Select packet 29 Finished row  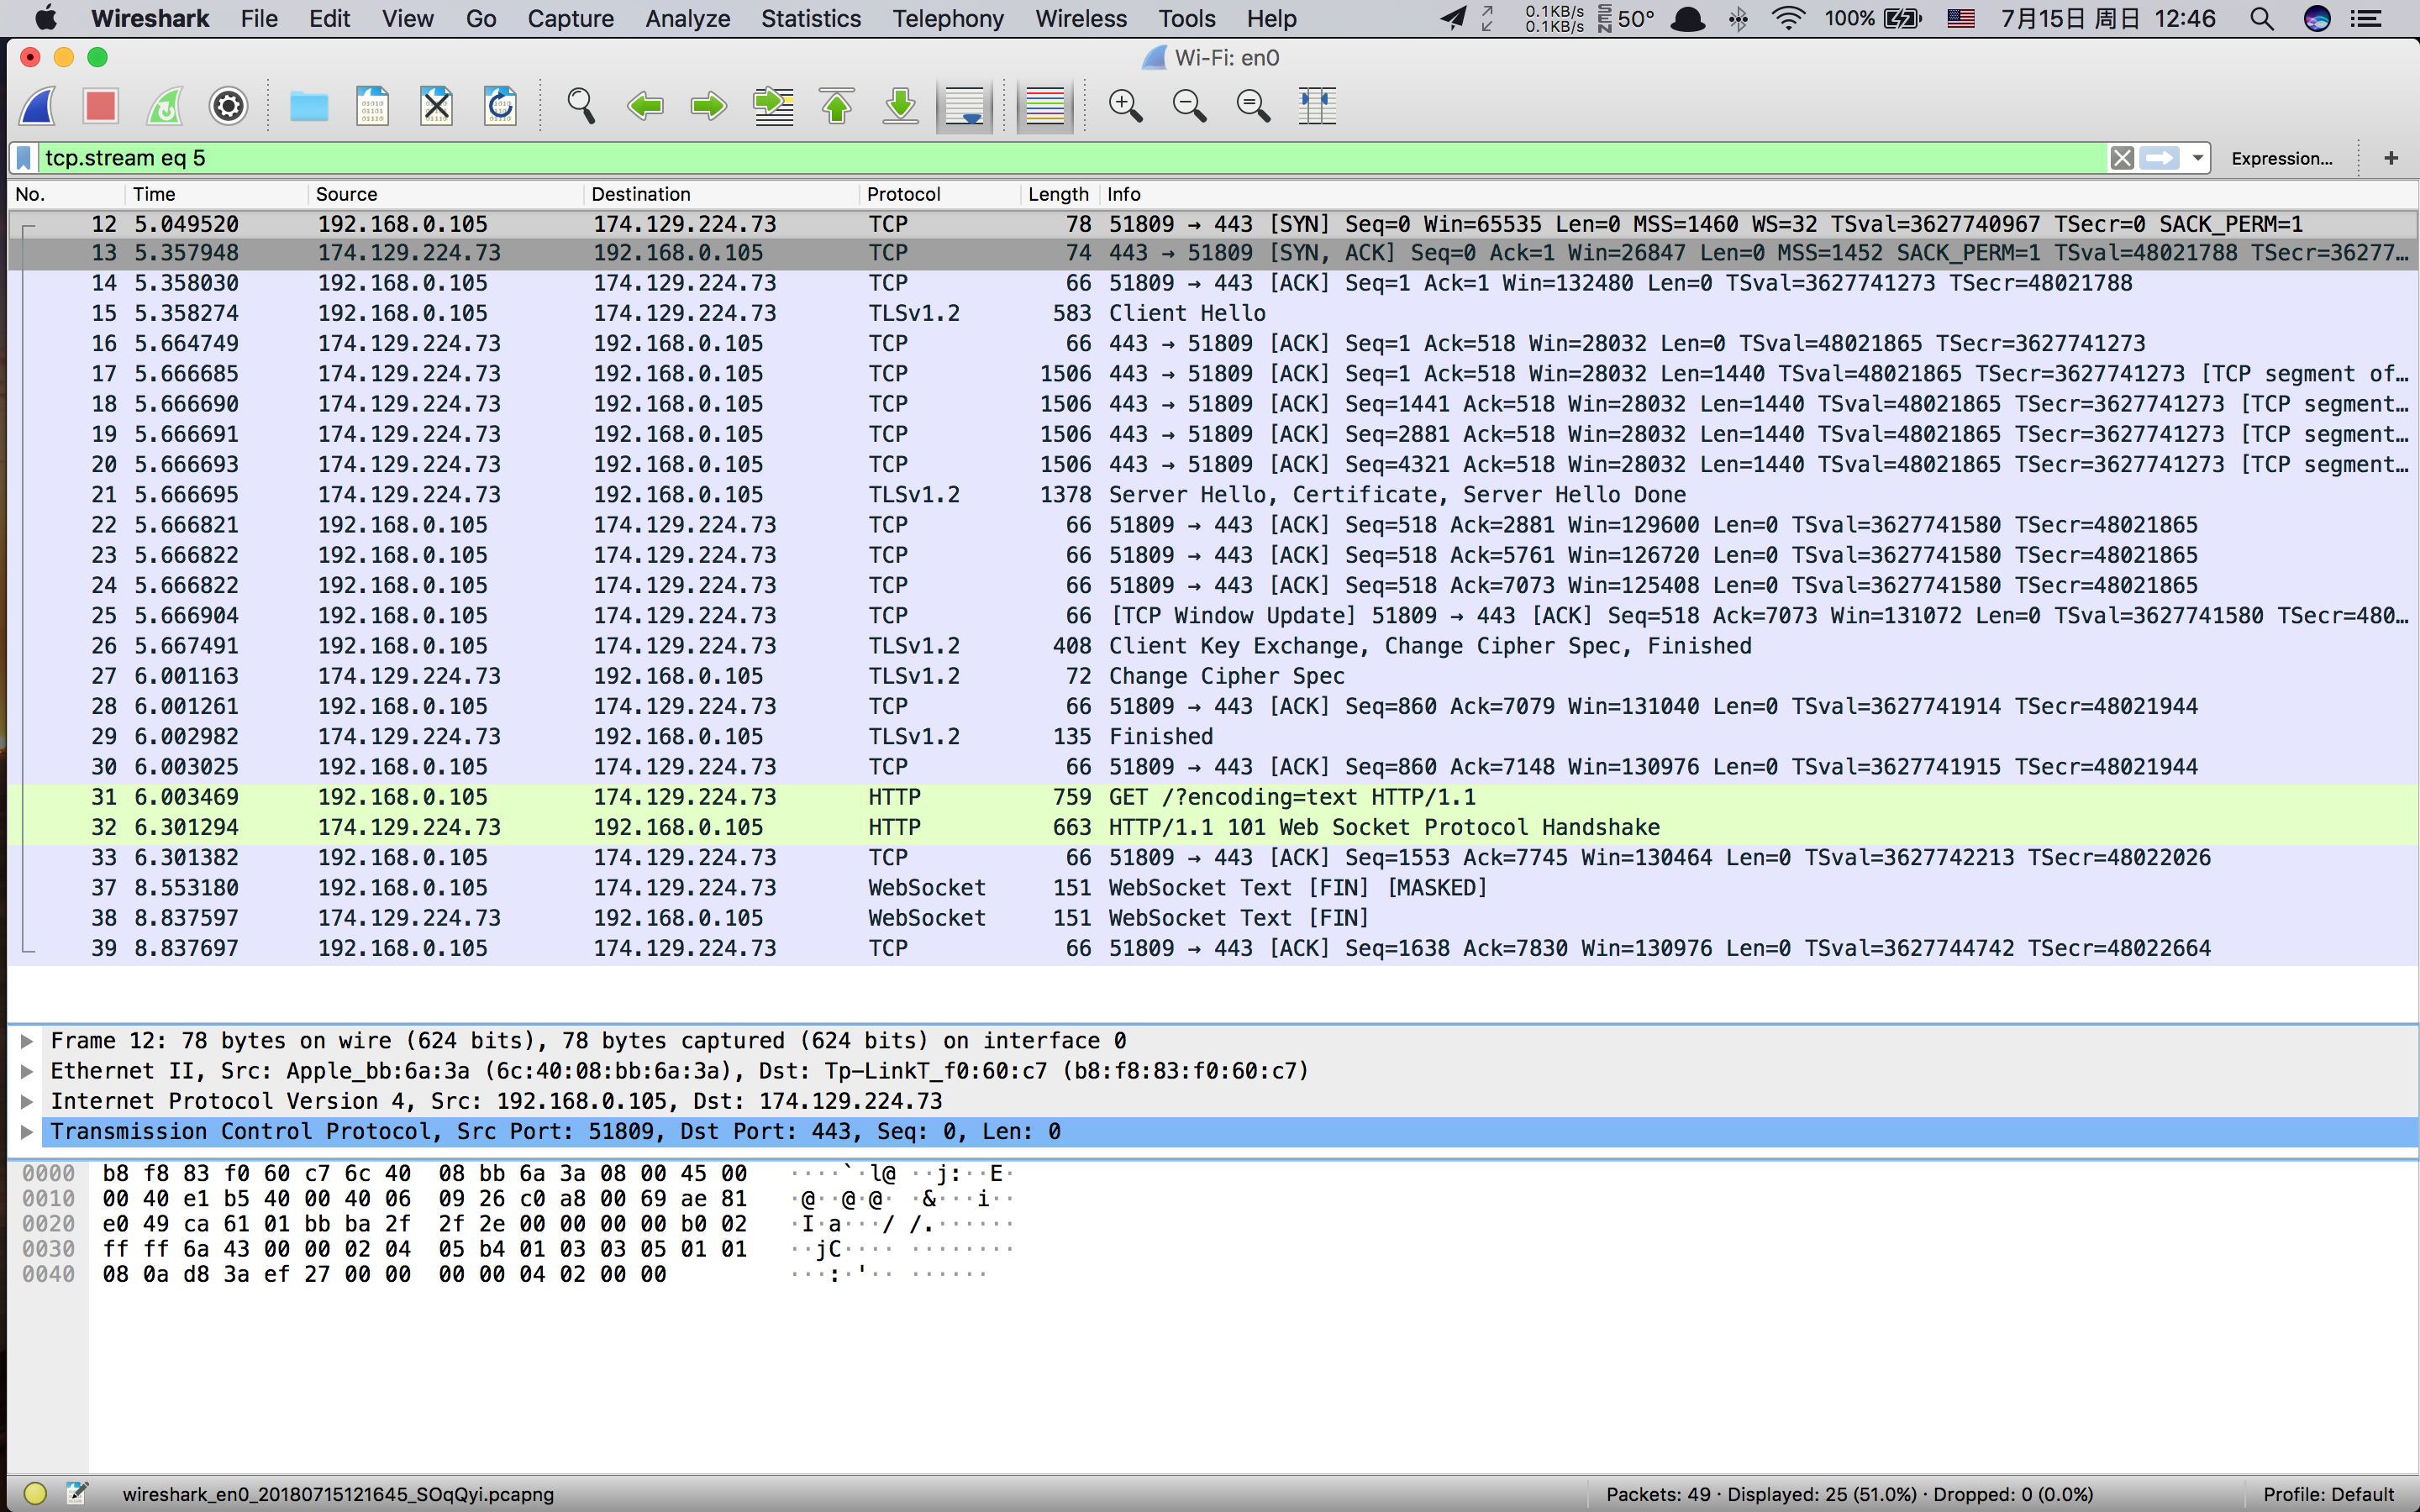tap(1212, 736)
